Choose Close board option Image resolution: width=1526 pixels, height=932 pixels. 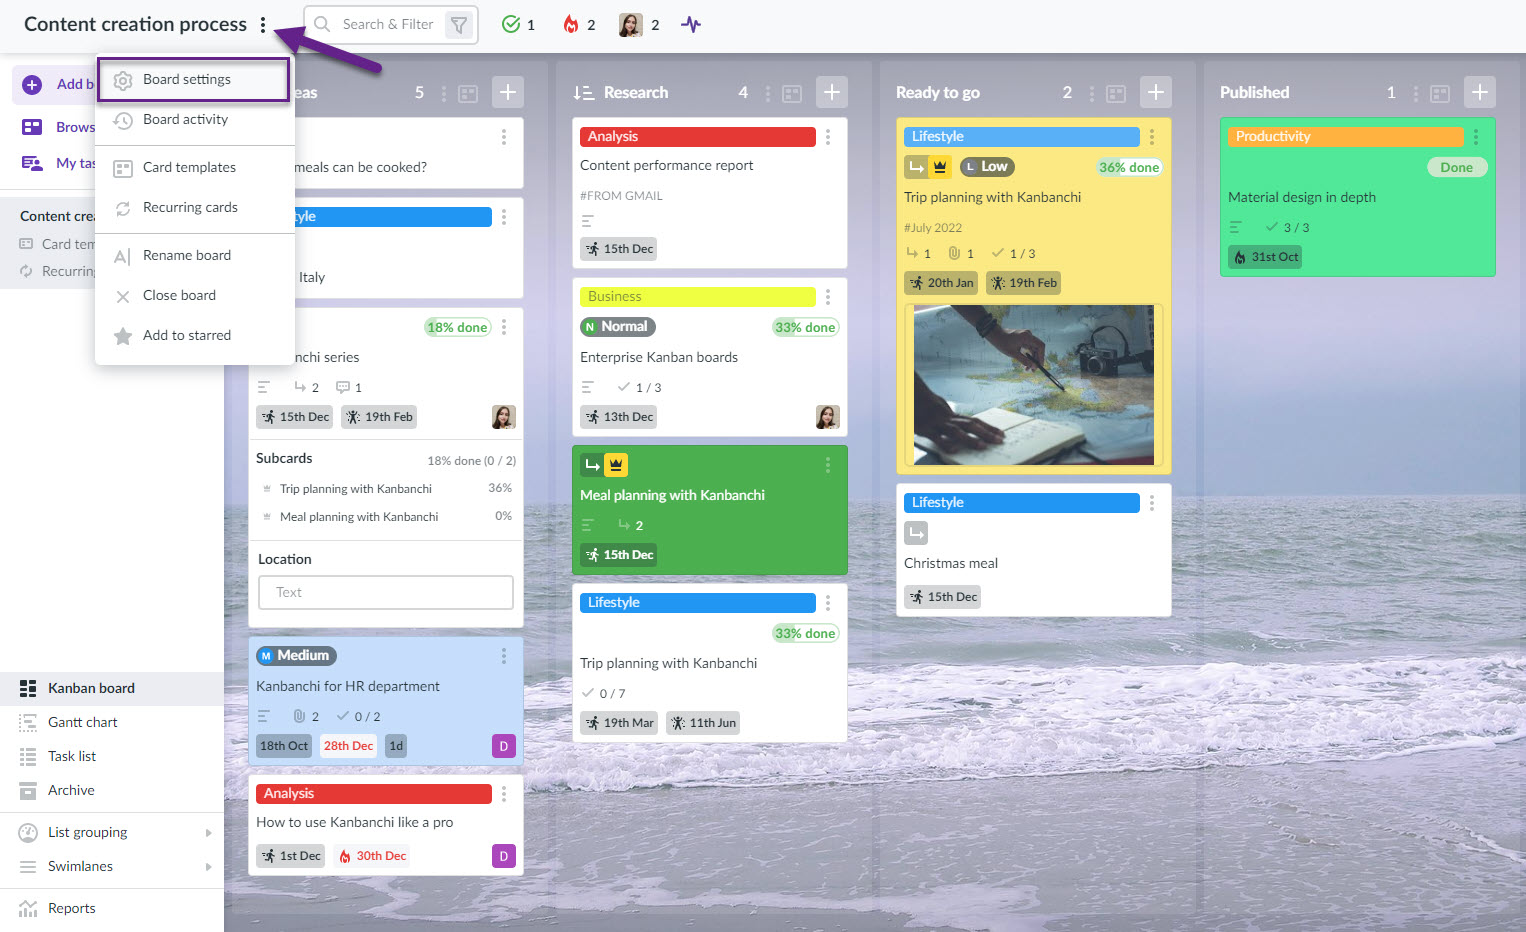pos(194,296)
